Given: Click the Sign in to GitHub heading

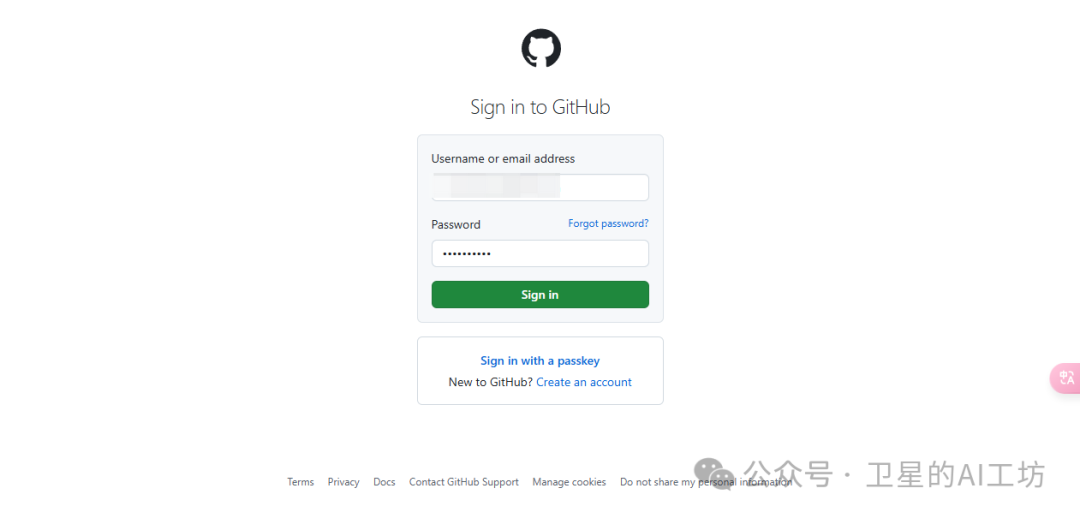Looking at the screenshot, I should point(540,107).
